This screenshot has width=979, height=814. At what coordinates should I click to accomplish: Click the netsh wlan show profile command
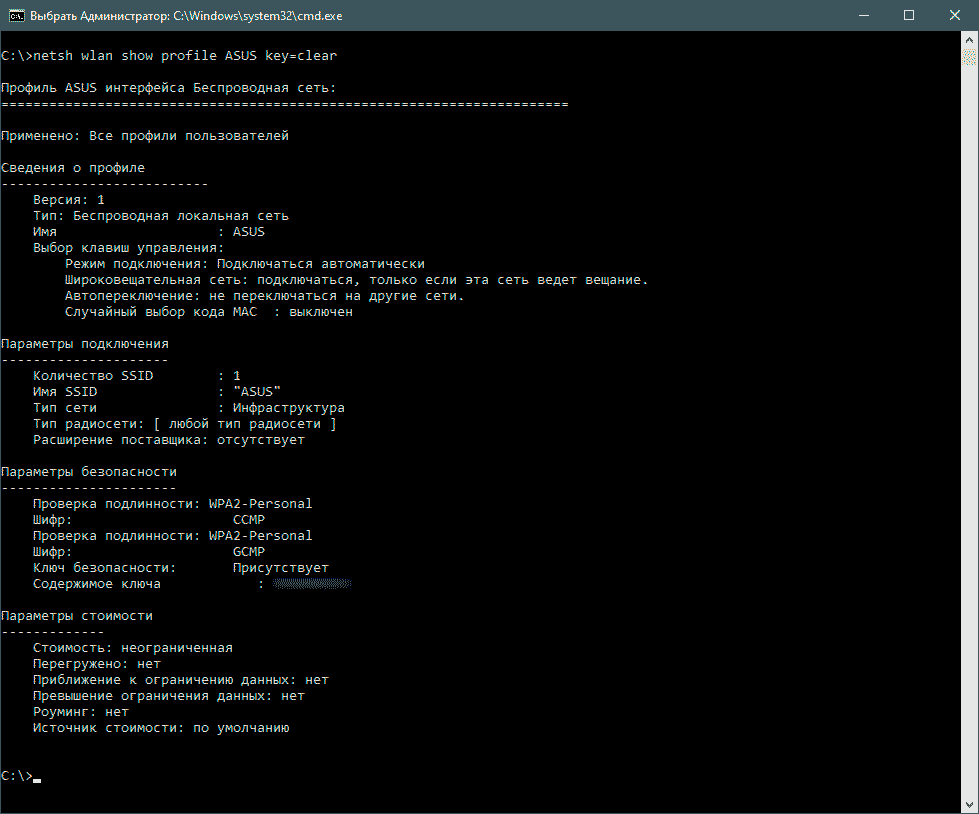[192, 56]
